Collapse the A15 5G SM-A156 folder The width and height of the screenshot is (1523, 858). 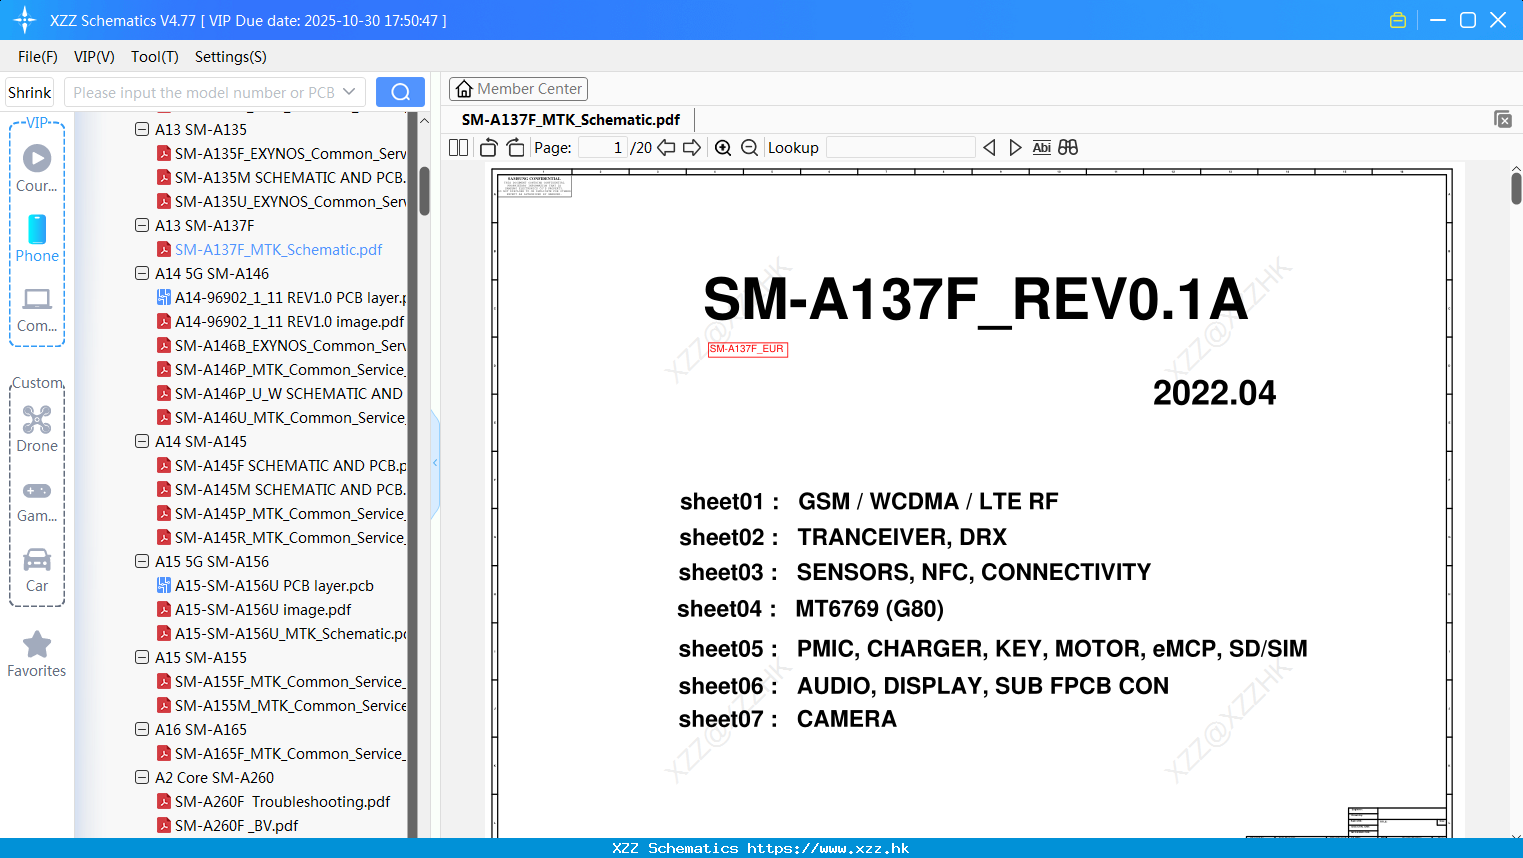coord(142,561)
